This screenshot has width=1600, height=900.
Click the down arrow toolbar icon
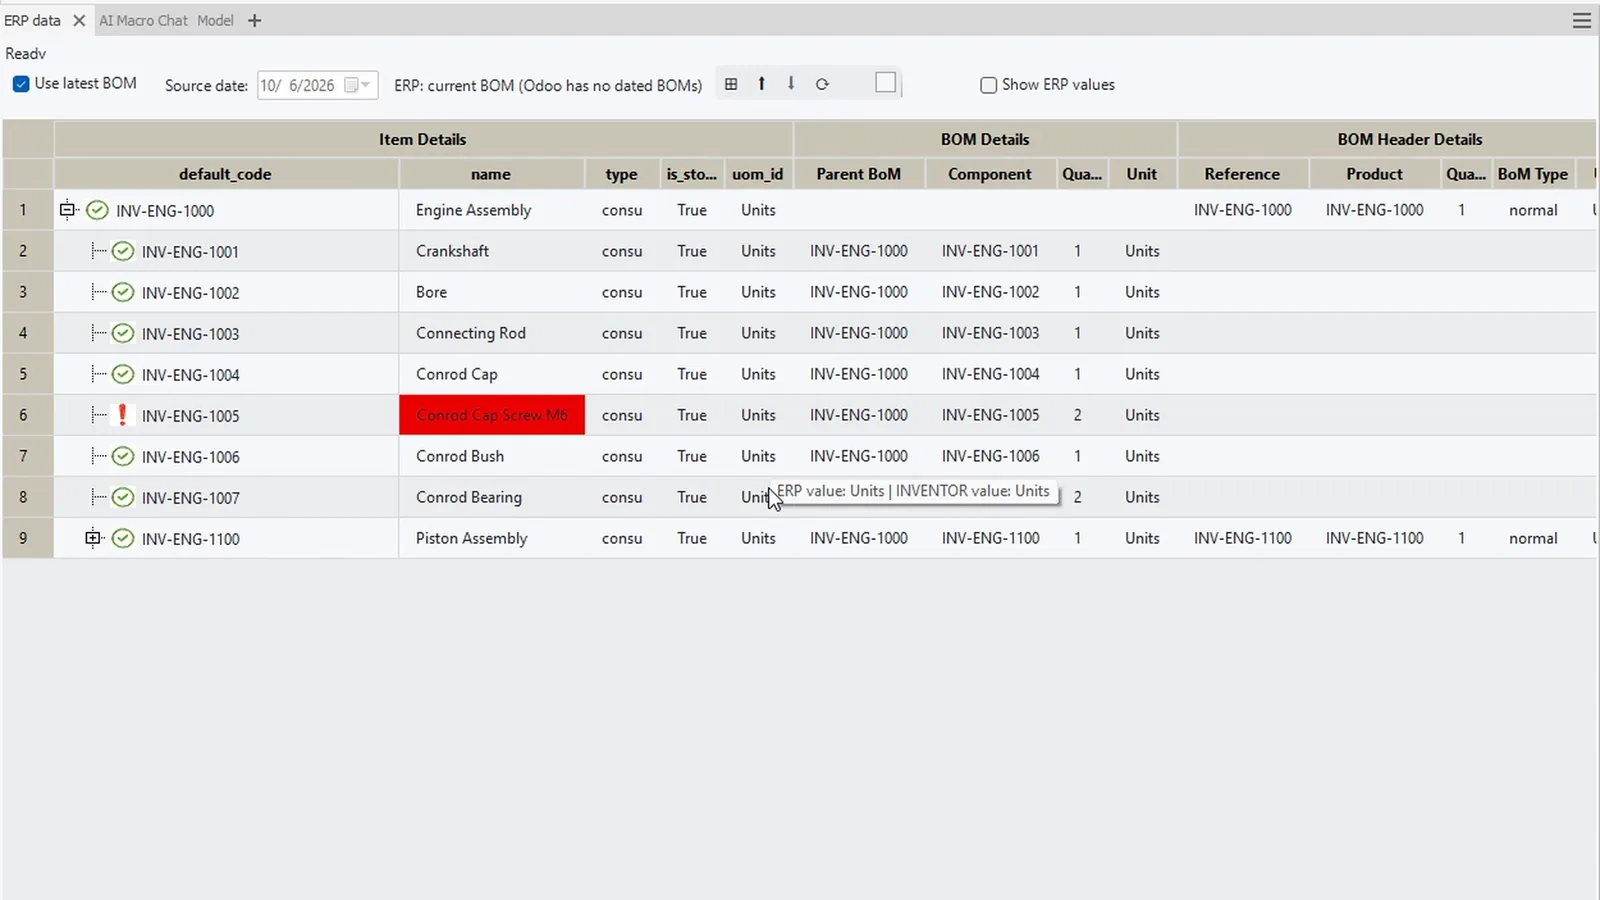pyautogui.click(x=790, y=84)
